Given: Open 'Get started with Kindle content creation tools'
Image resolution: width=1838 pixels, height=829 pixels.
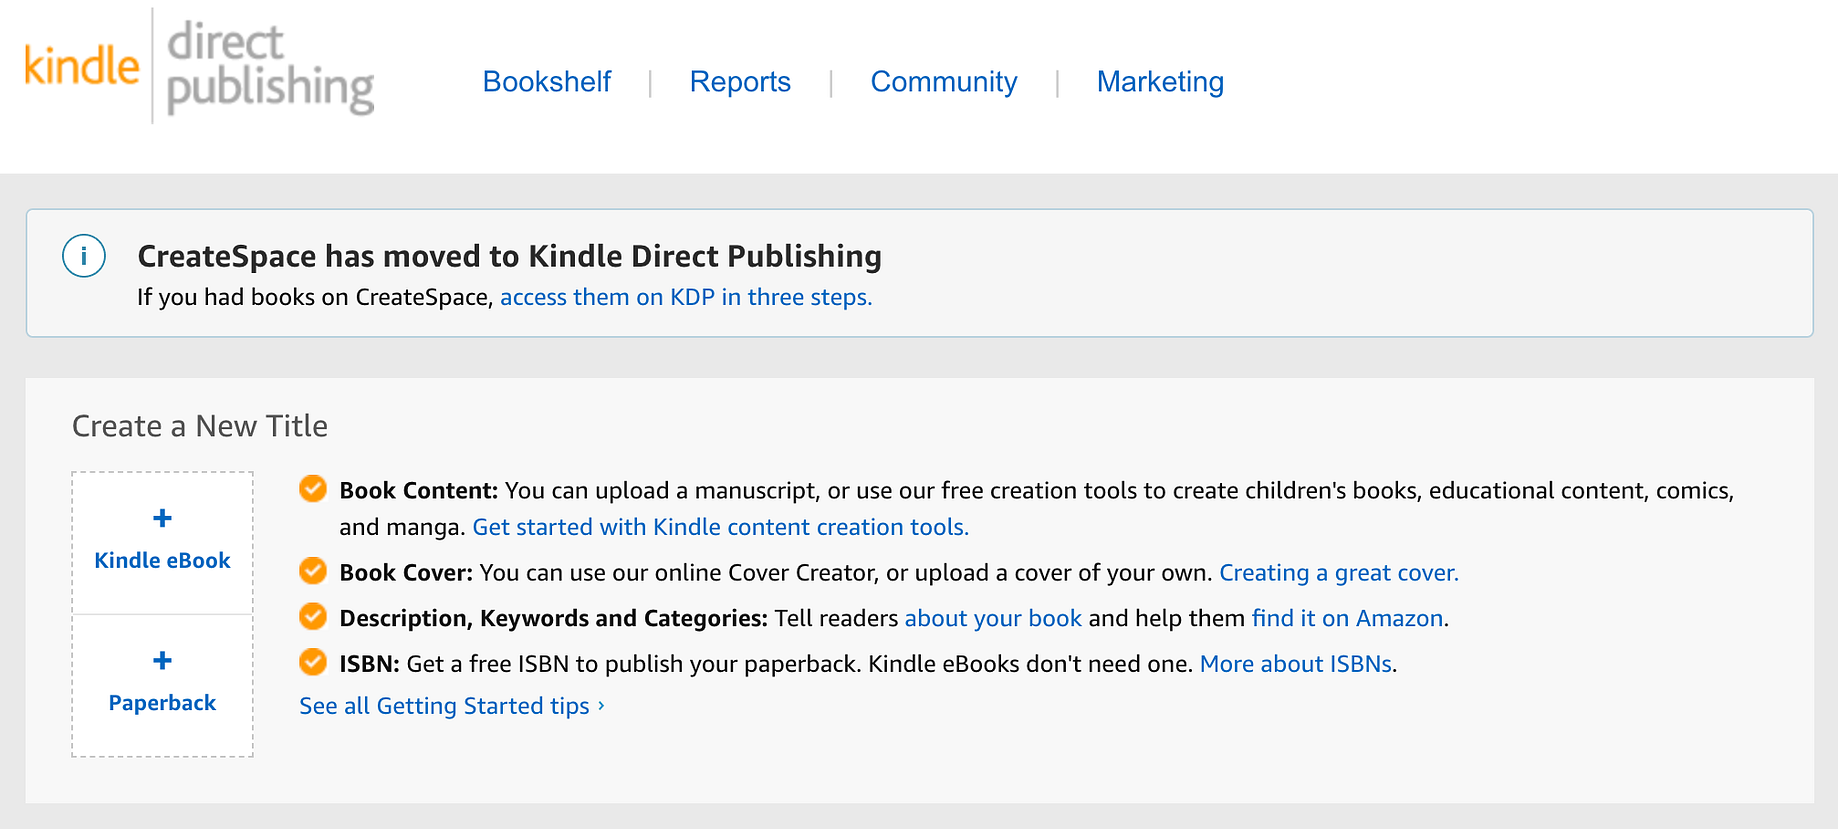Looking at the screenshot, I should click(x=720, y=527).
